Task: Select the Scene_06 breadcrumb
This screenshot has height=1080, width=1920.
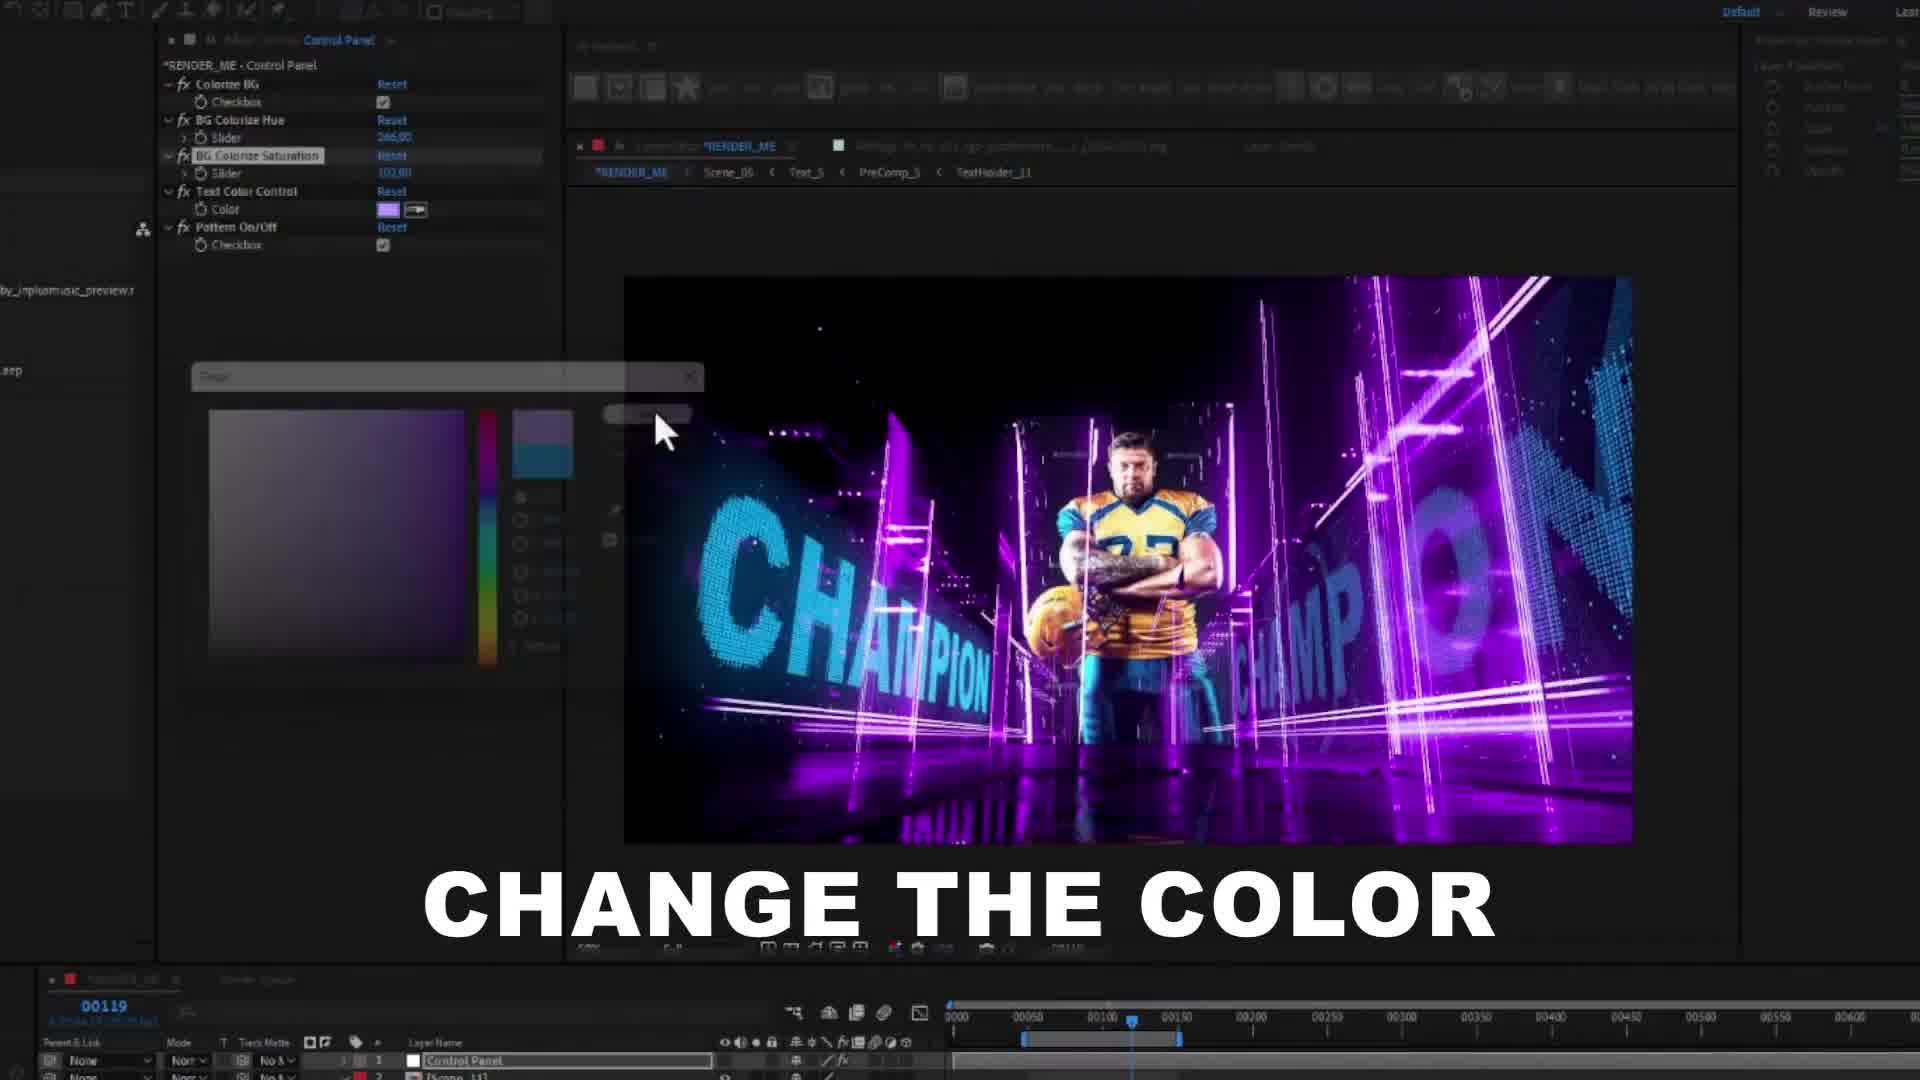Action: pos(728,173)
